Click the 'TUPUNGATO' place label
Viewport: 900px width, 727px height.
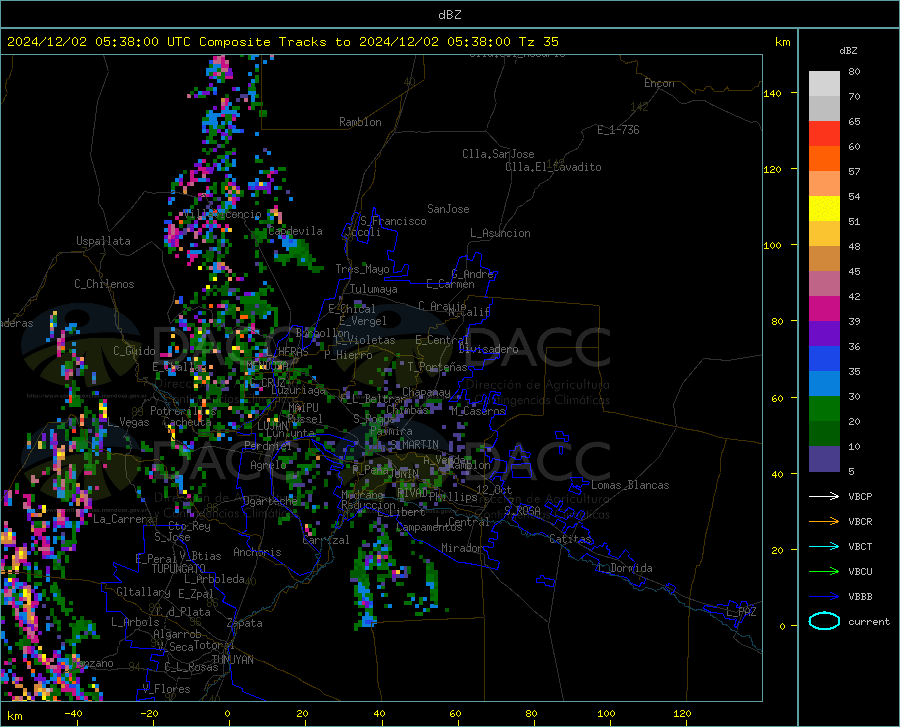179,569
